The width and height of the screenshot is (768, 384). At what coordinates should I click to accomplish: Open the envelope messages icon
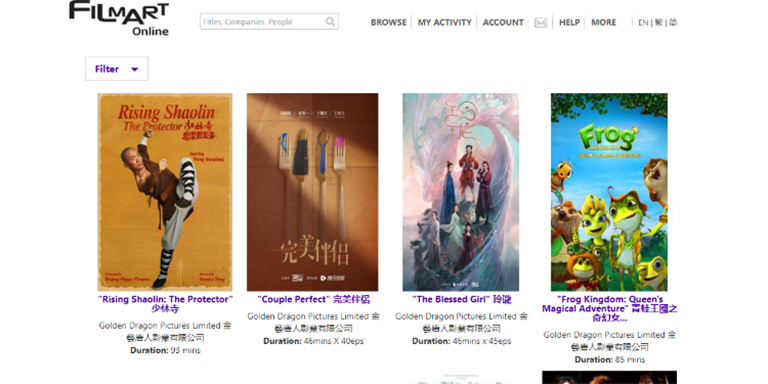point(541,23)
